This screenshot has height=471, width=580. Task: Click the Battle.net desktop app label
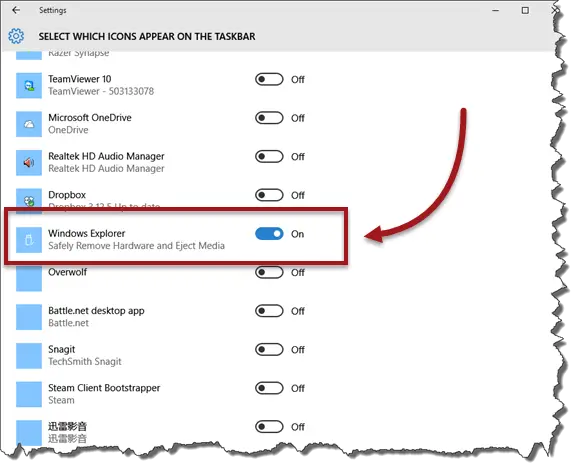coord(96,311)
